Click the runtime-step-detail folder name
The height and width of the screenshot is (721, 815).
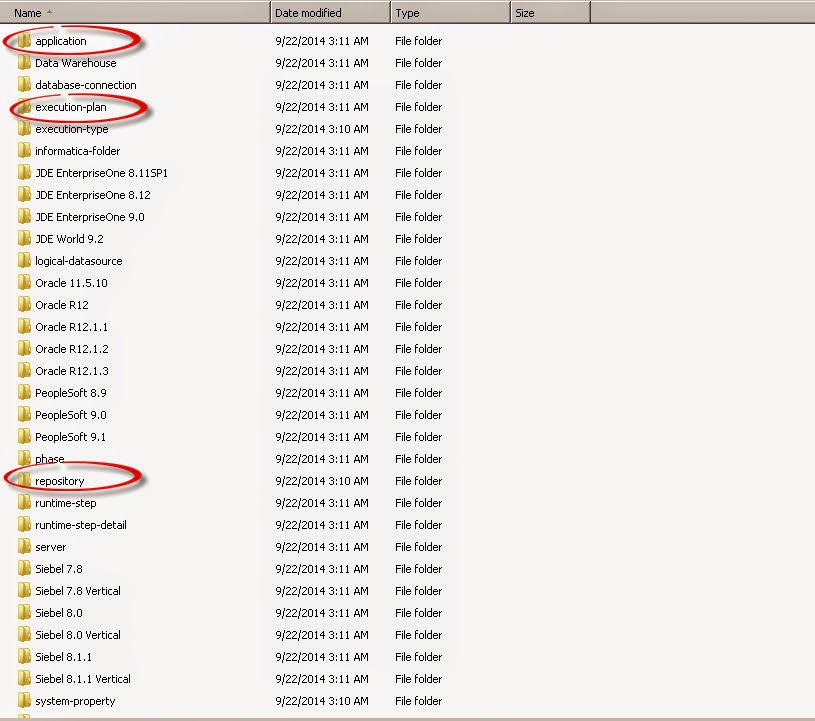80,525
